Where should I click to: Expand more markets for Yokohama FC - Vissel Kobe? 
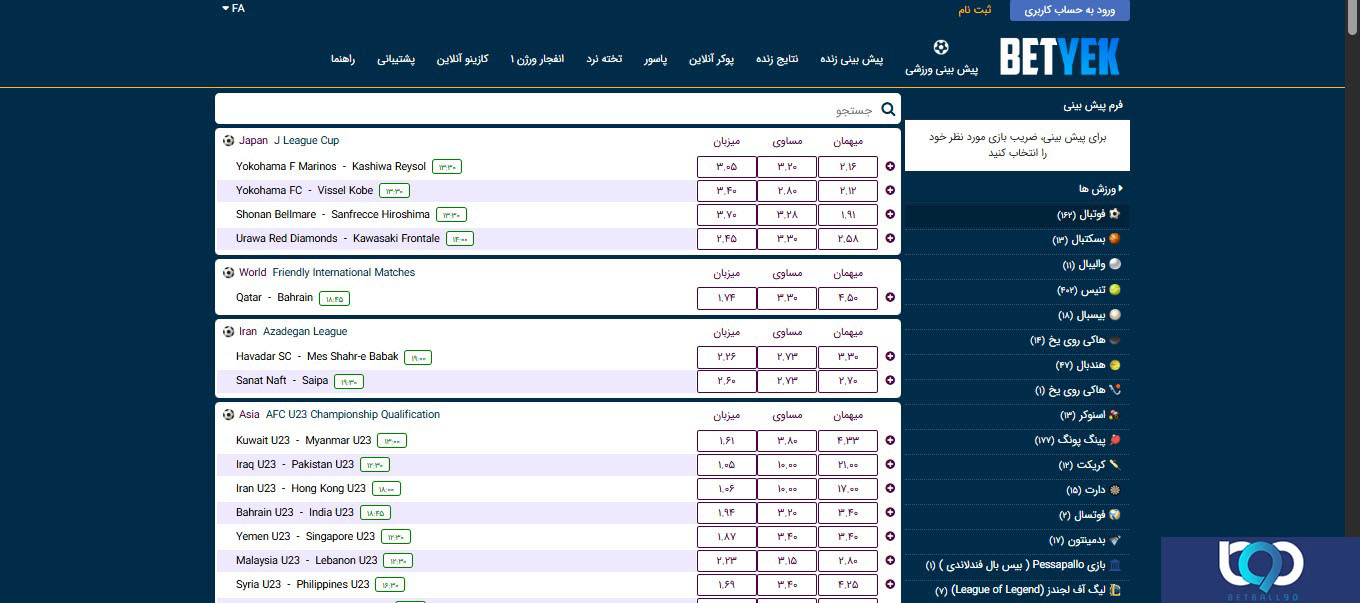[890, 191]
